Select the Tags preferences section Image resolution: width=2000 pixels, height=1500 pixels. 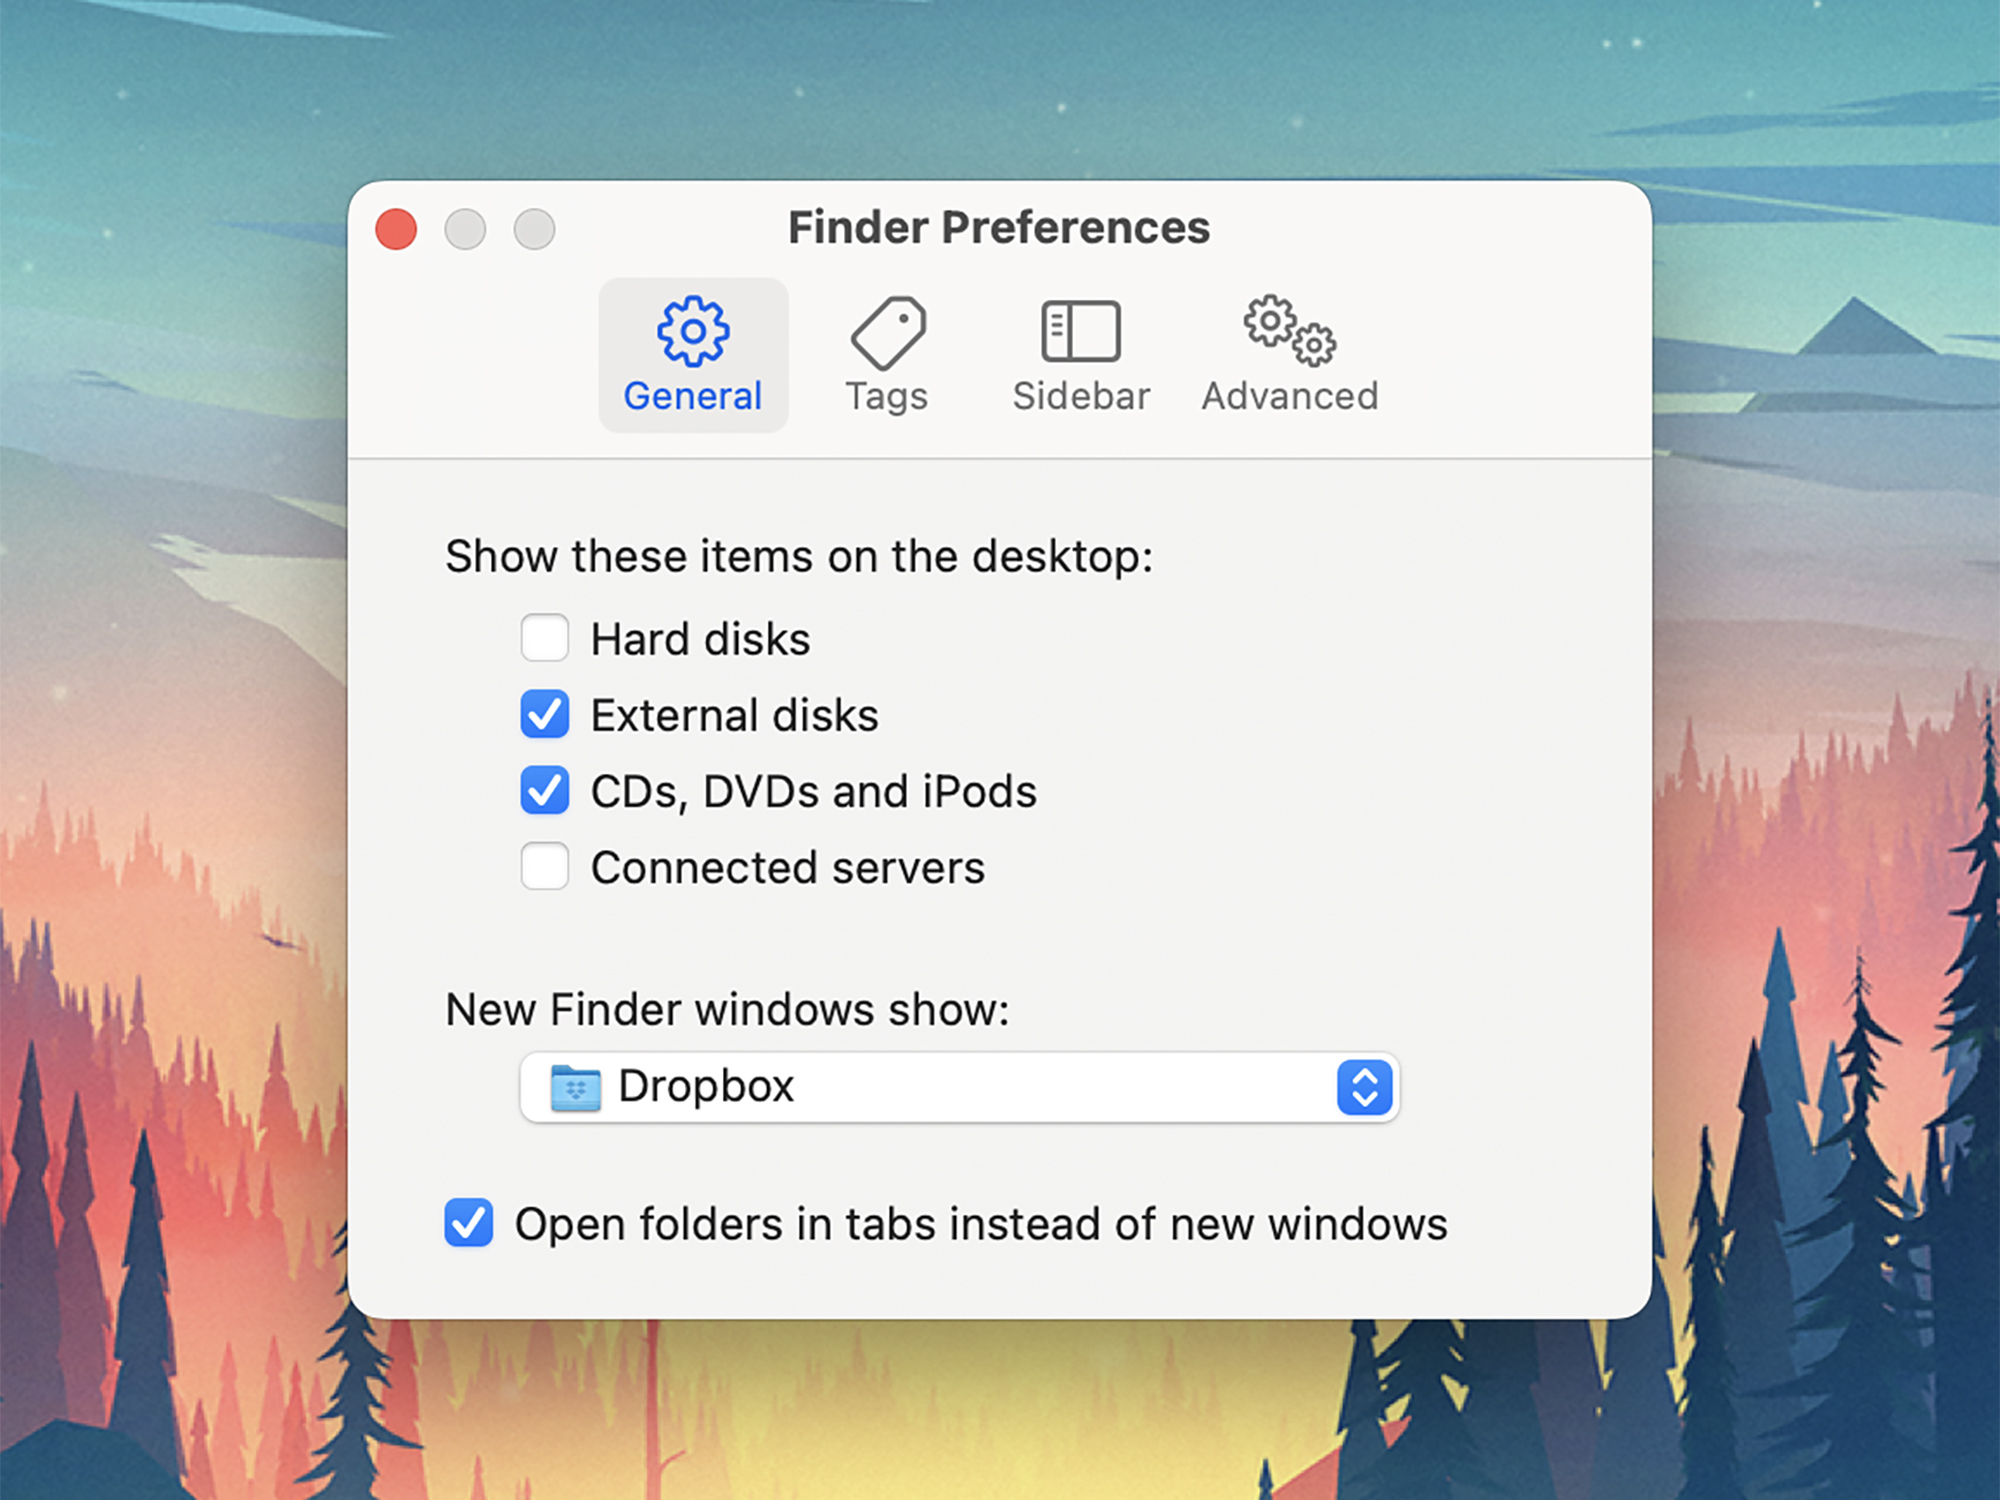(888, 355)
